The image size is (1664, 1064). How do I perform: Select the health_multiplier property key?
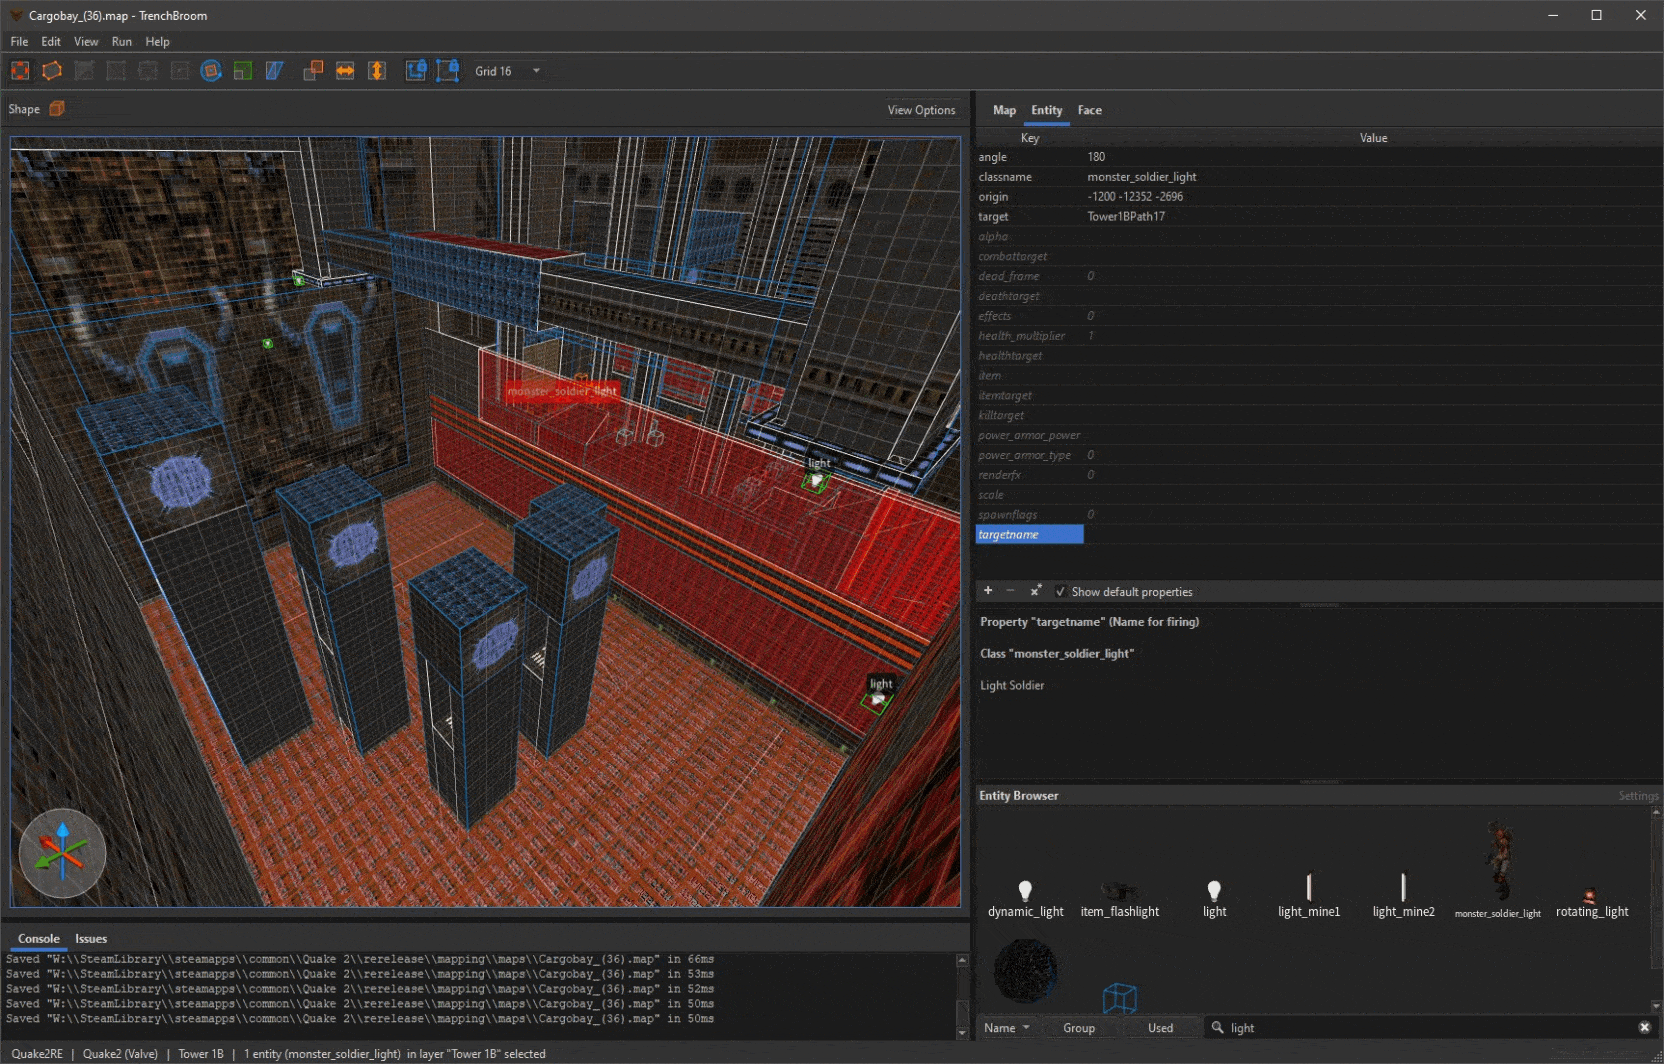click(x=1029, y=336)
